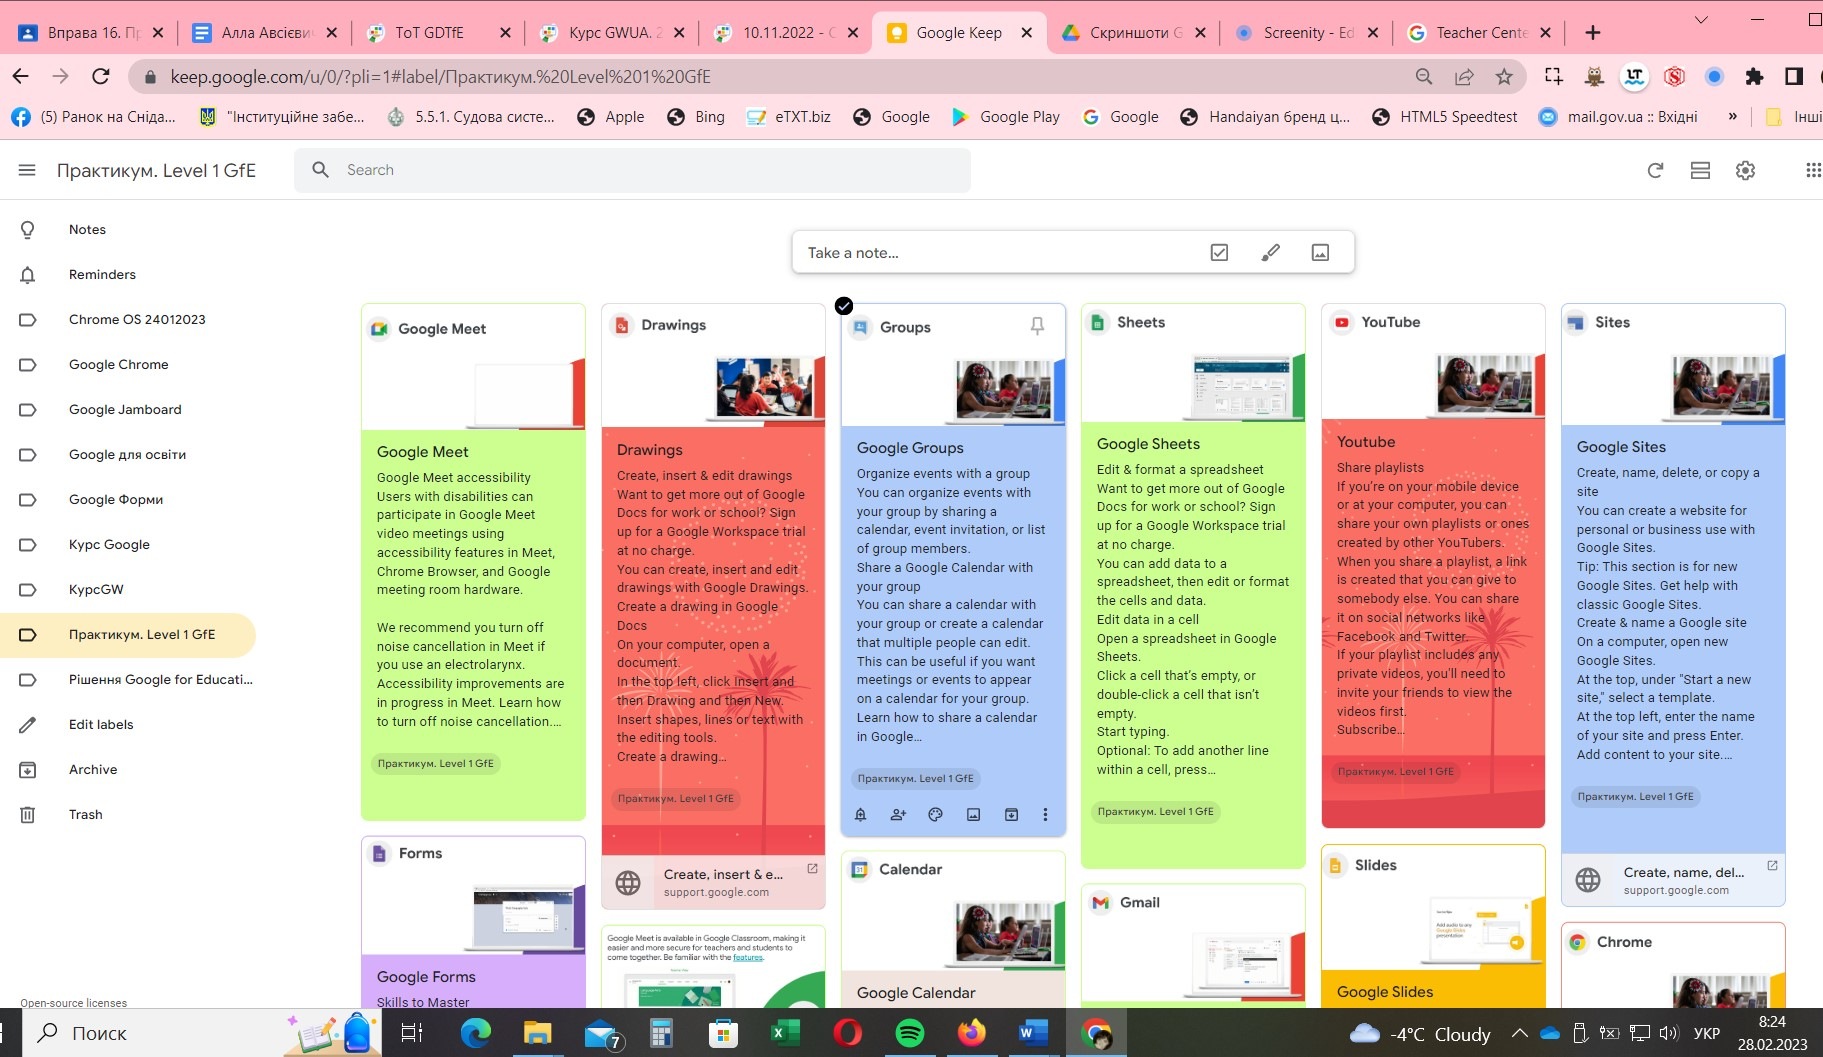1823x1057 pixels.
Task: Create new note with drawing
Action: 1270,253
